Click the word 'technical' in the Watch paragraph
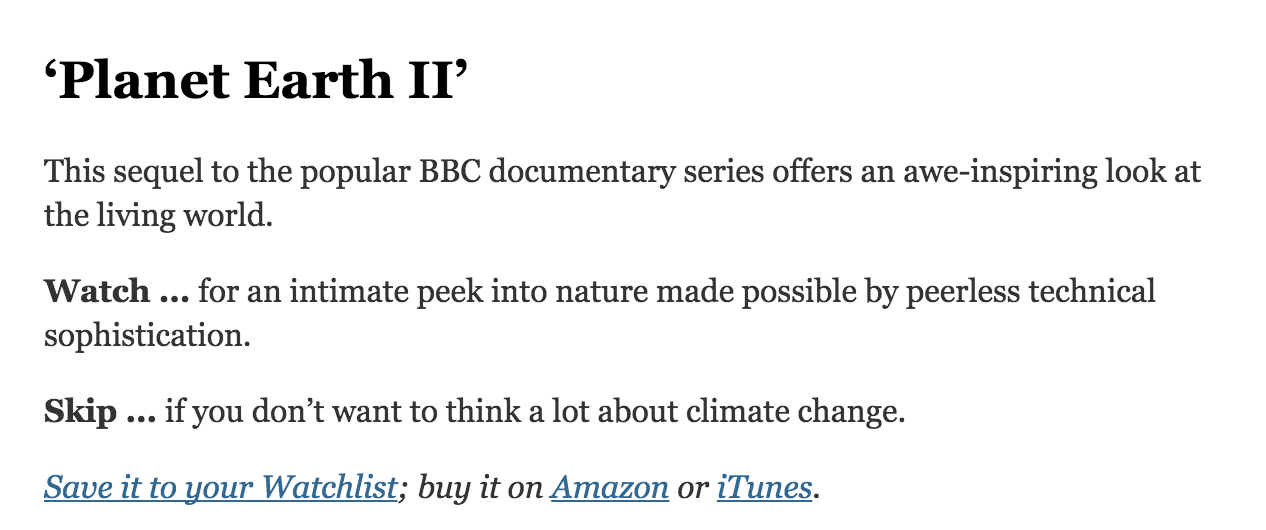1266x530 pixels. tap(1093, 292)
